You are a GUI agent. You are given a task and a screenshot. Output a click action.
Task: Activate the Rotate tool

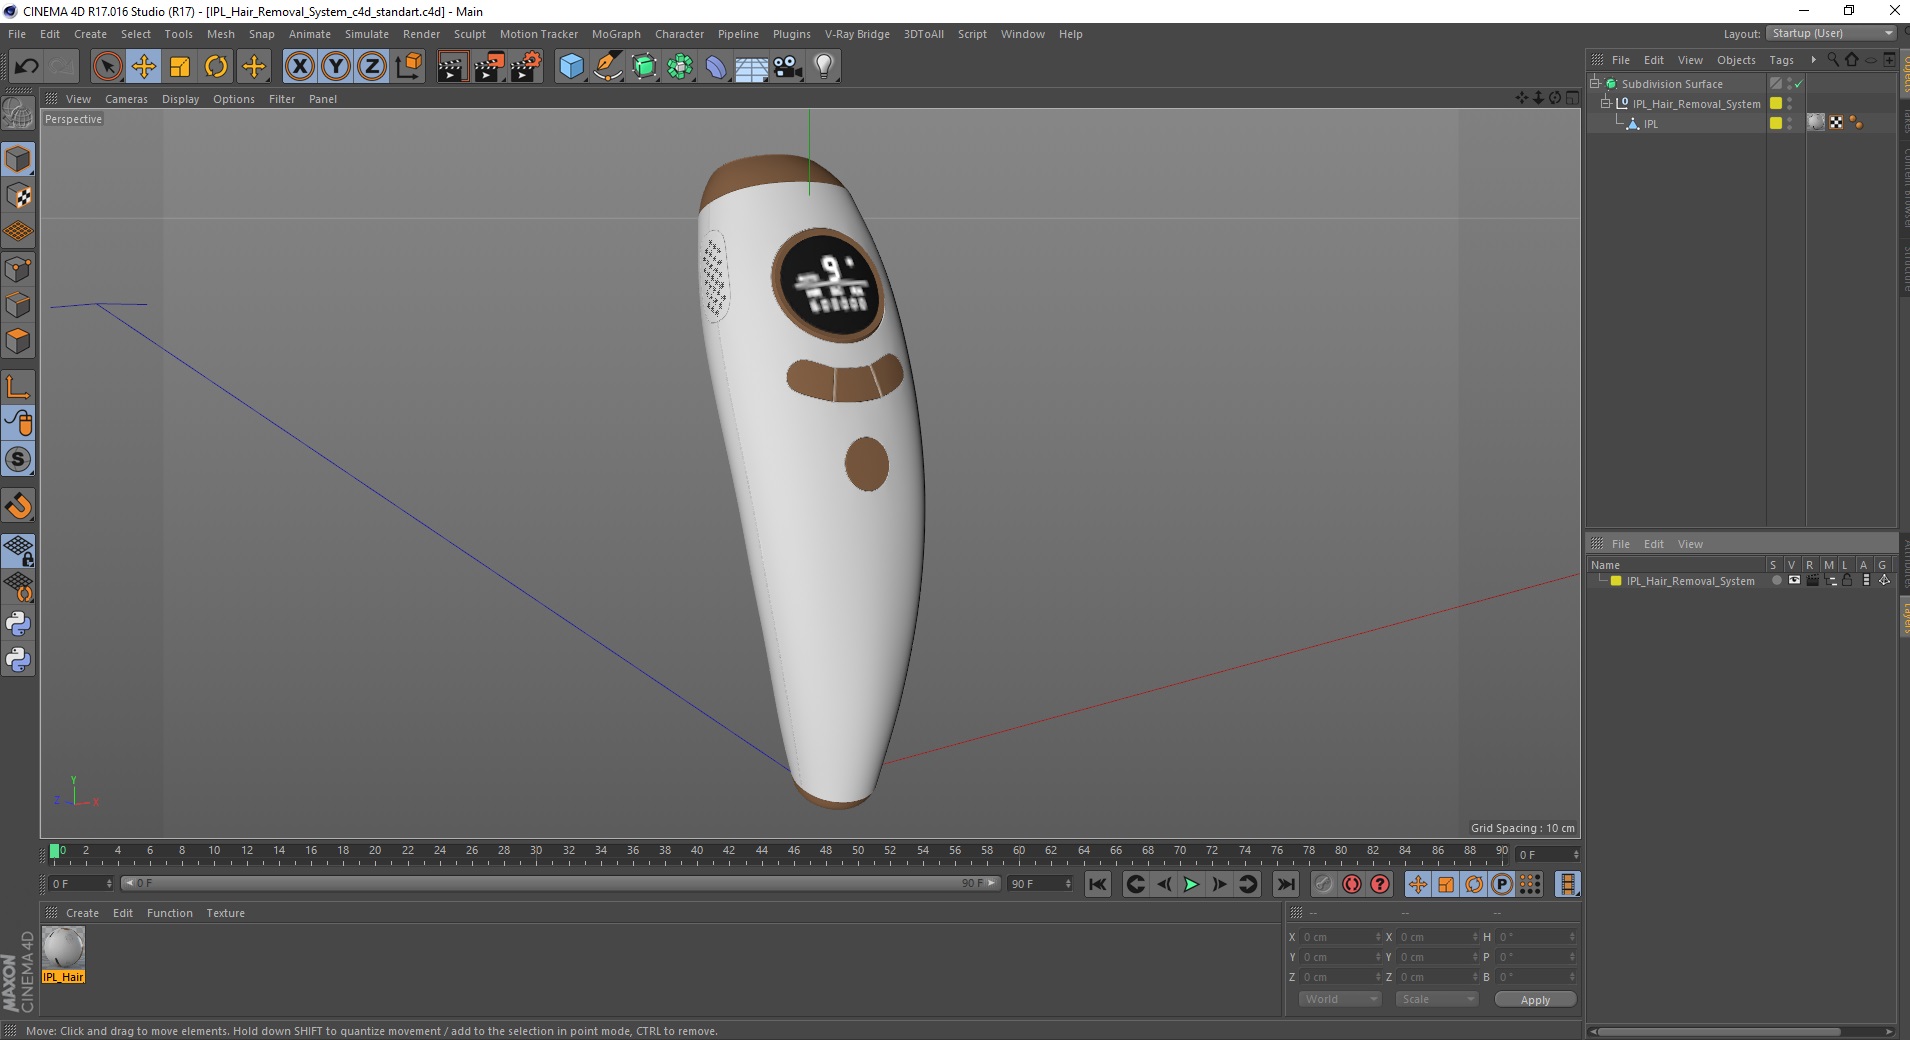tap(216, 67)
